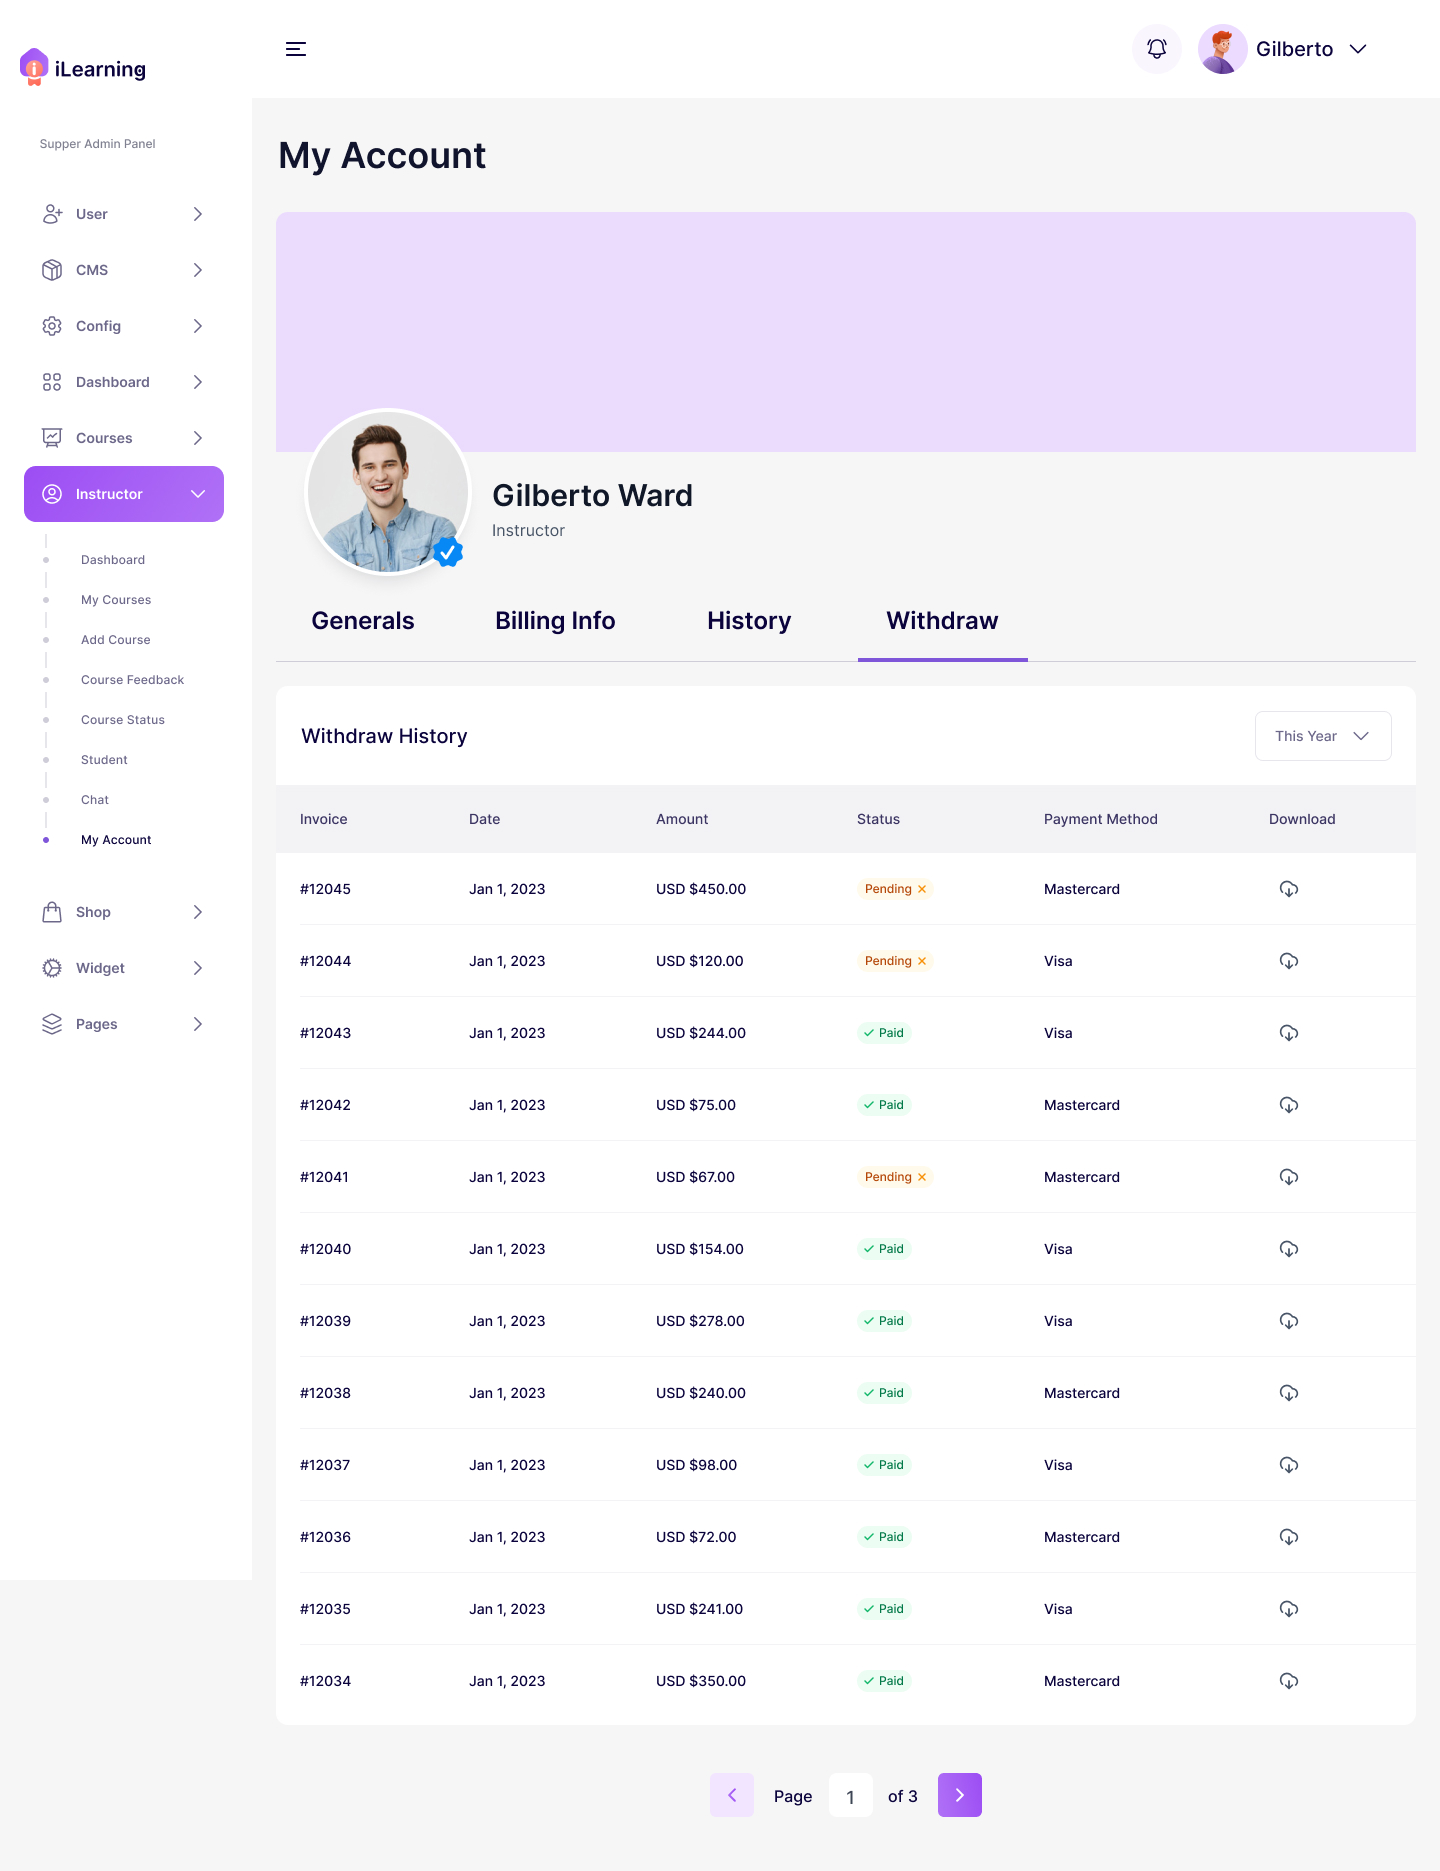Click the page number input field
The width and height of the screenshot is (1440, 1871).
(x=851, y=1795)
